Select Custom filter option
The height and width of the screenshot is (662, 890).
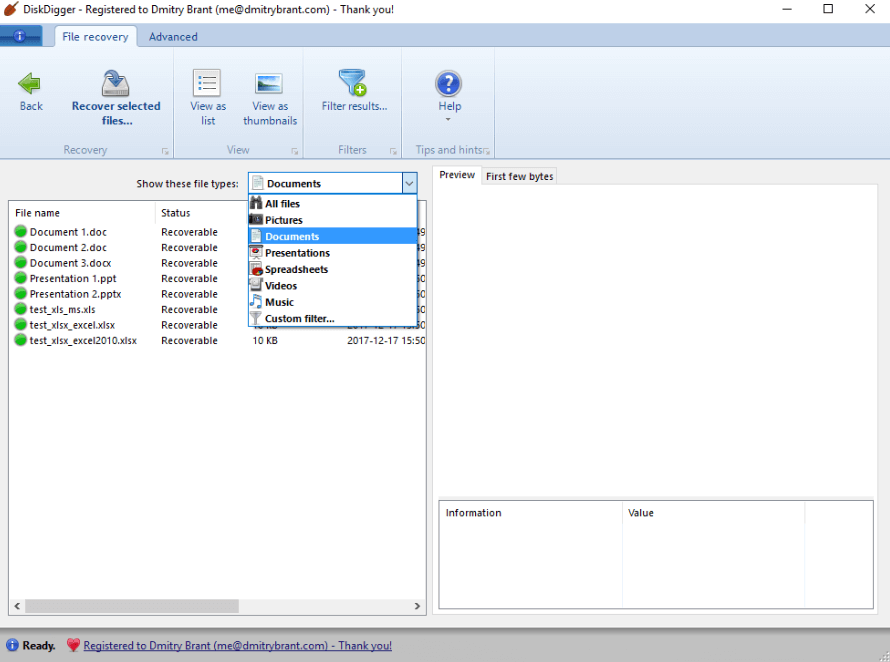tap(299, 319)
